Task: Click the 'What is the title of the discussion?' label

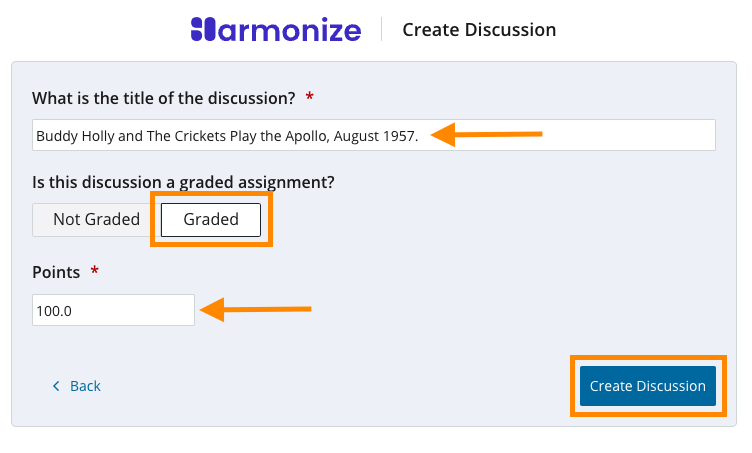Action: tap(163, 98)
